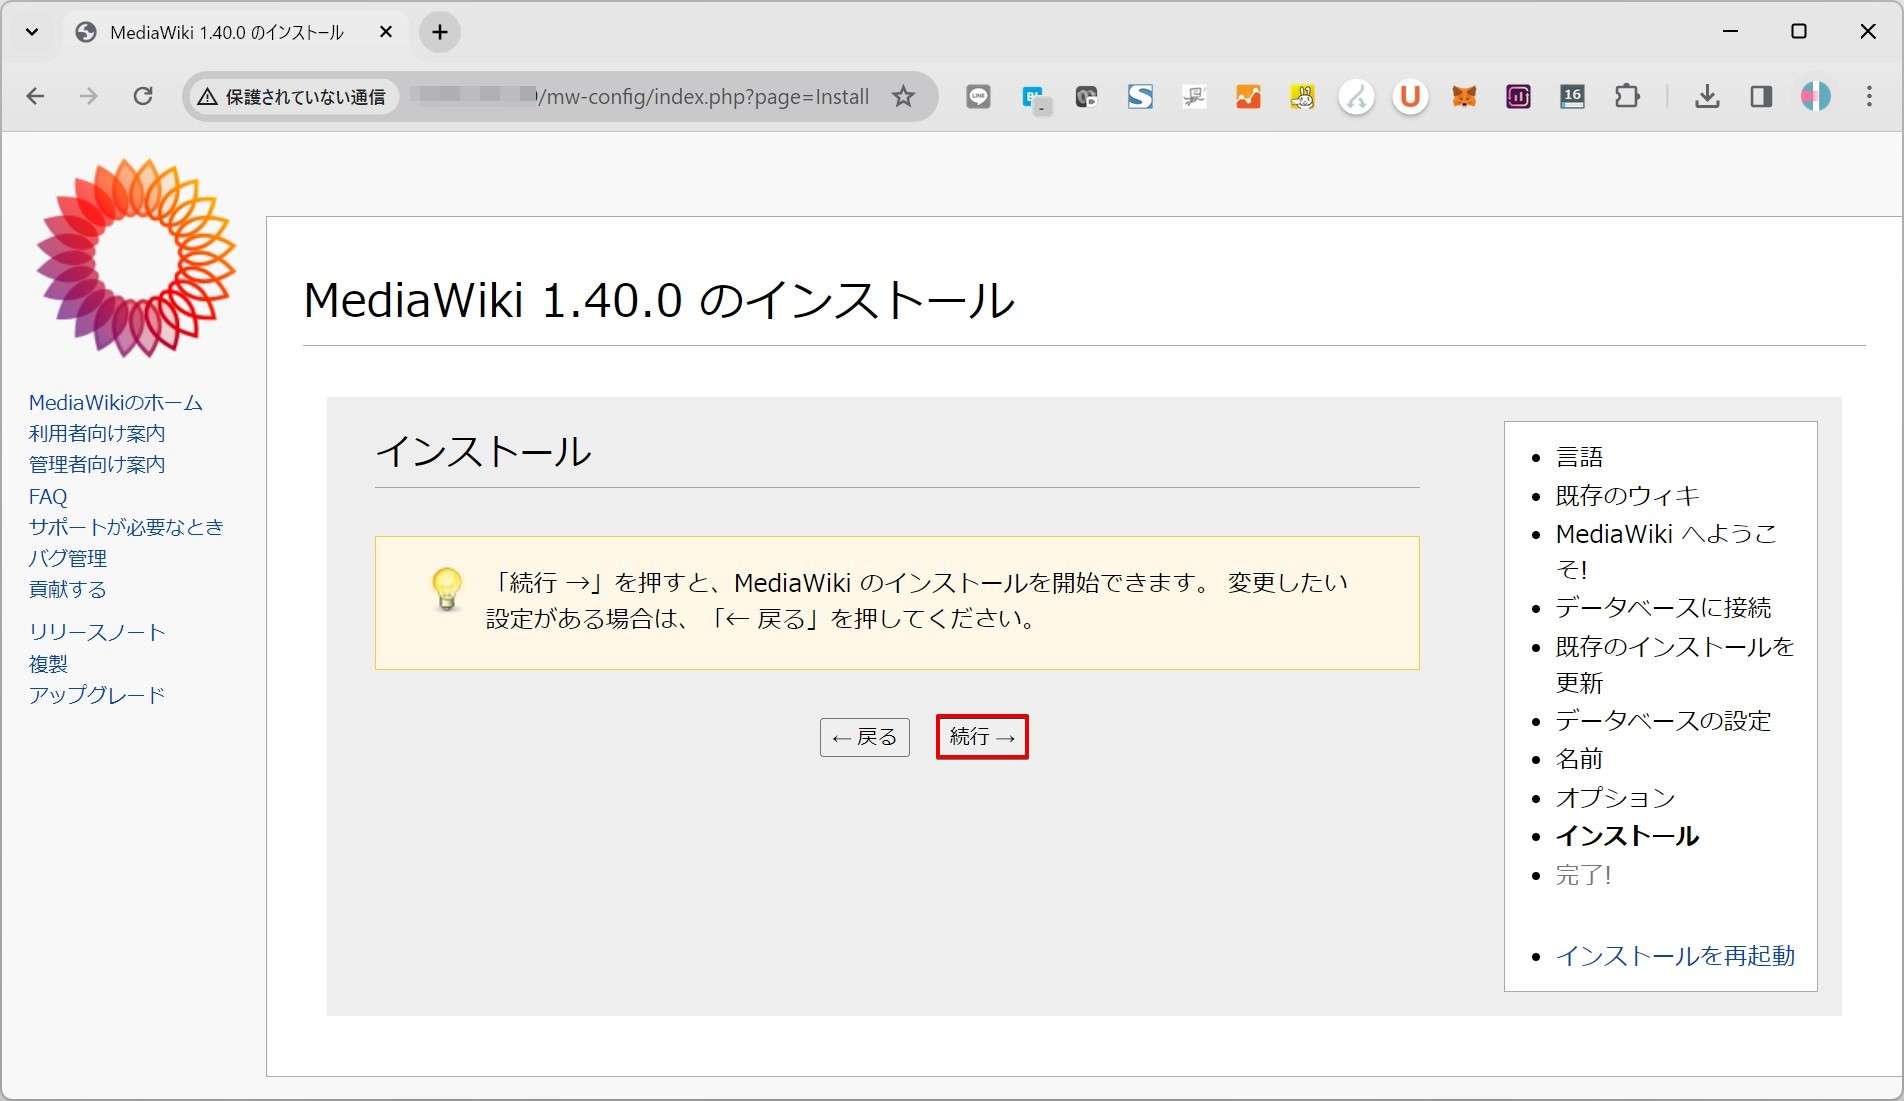Click the 既存のウィキ step
This screenshot has height=1101, width=1904.
(1627, 495)
